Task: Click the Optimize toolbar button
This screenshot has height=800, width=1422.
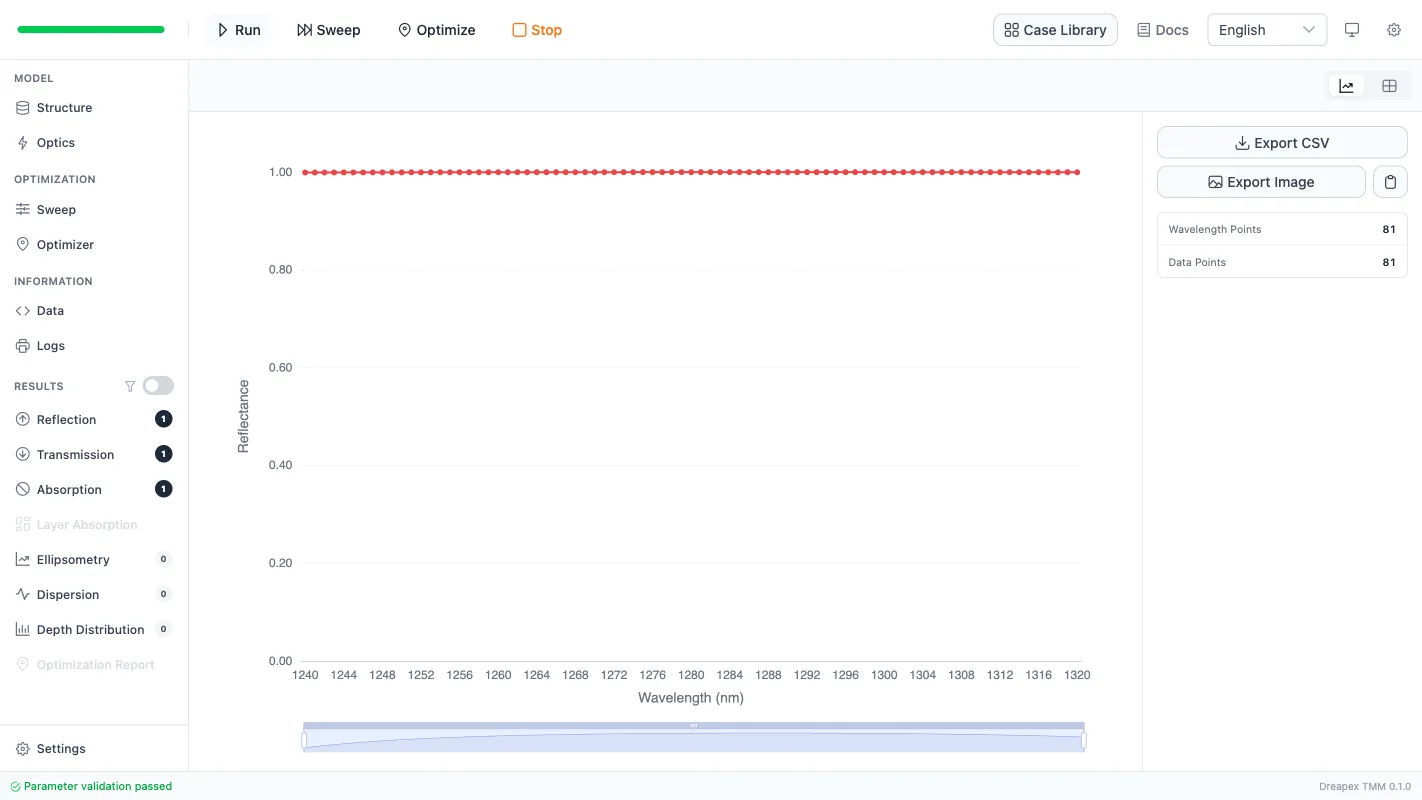Action: pos(437,30)
